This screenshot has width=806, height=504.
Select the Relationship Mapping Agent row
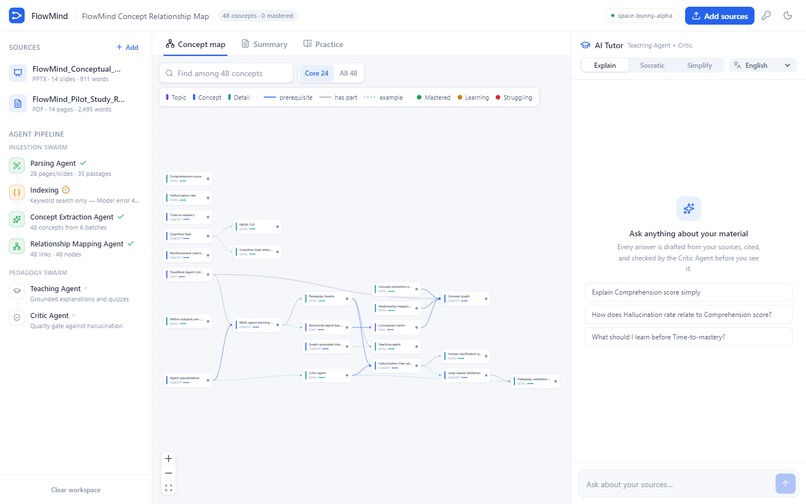pos(75,248)
